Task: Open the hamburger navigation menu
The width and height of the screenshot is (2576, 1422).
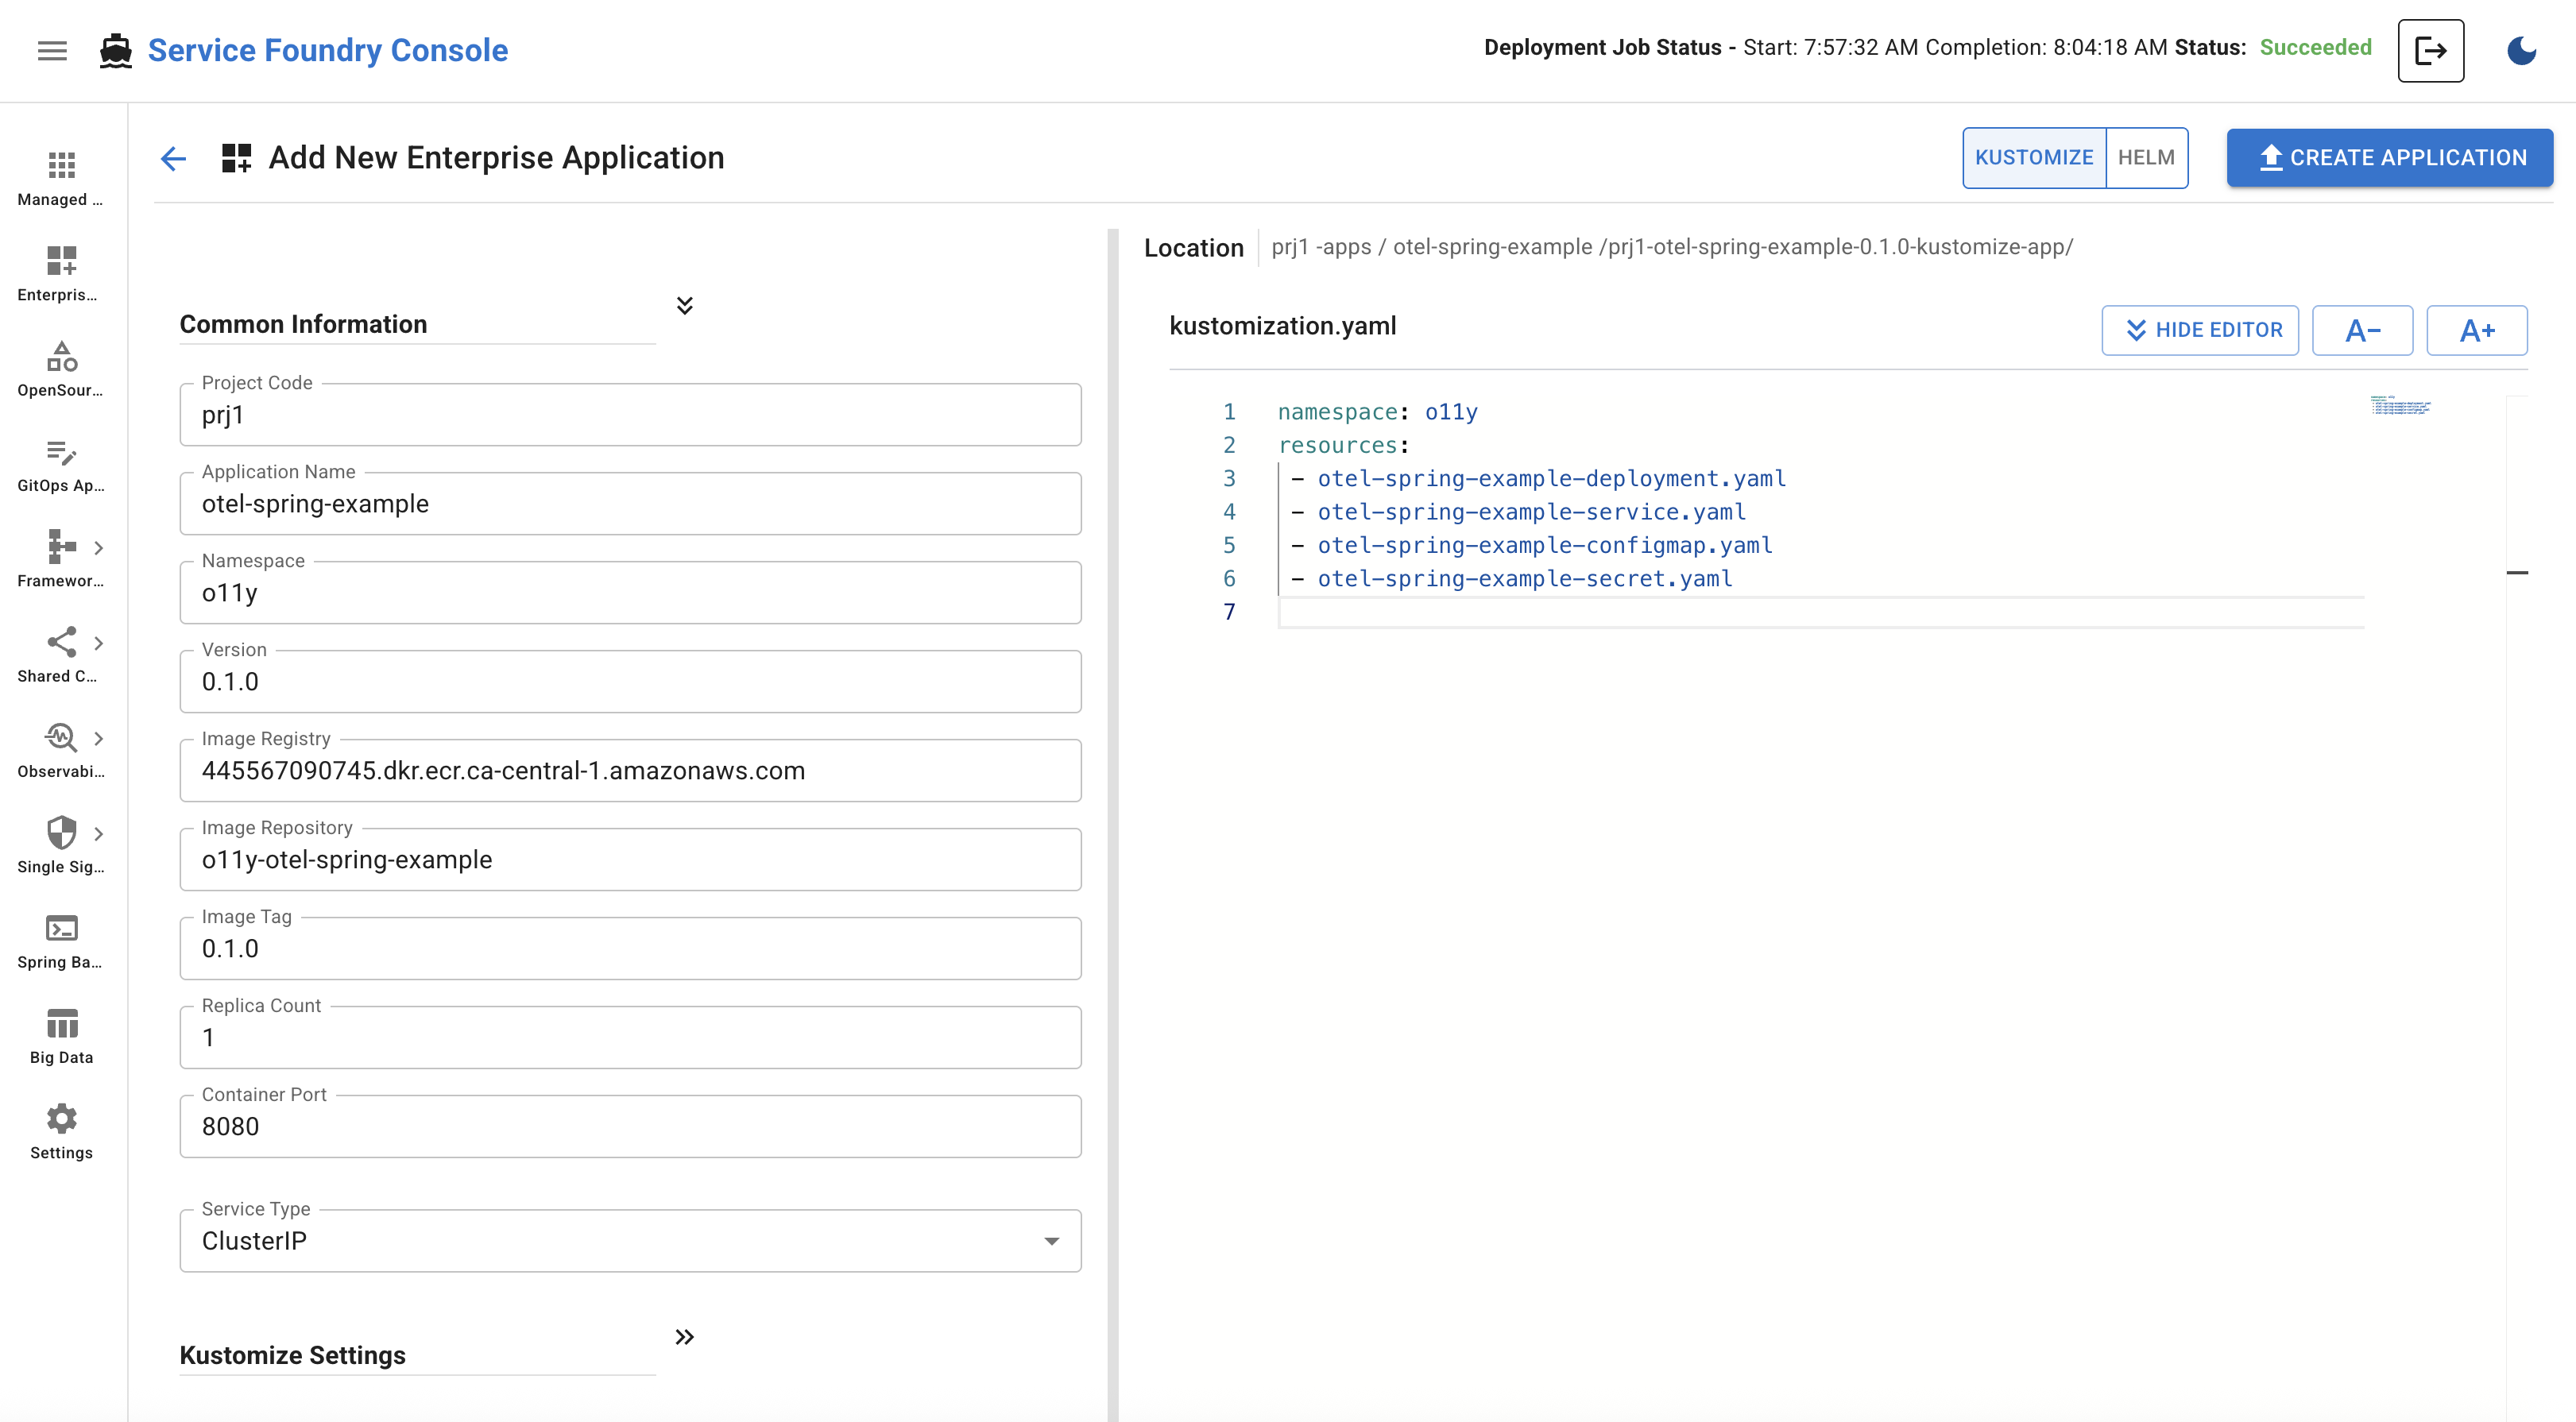Action: pyautogui.click(x=52, y=50)
